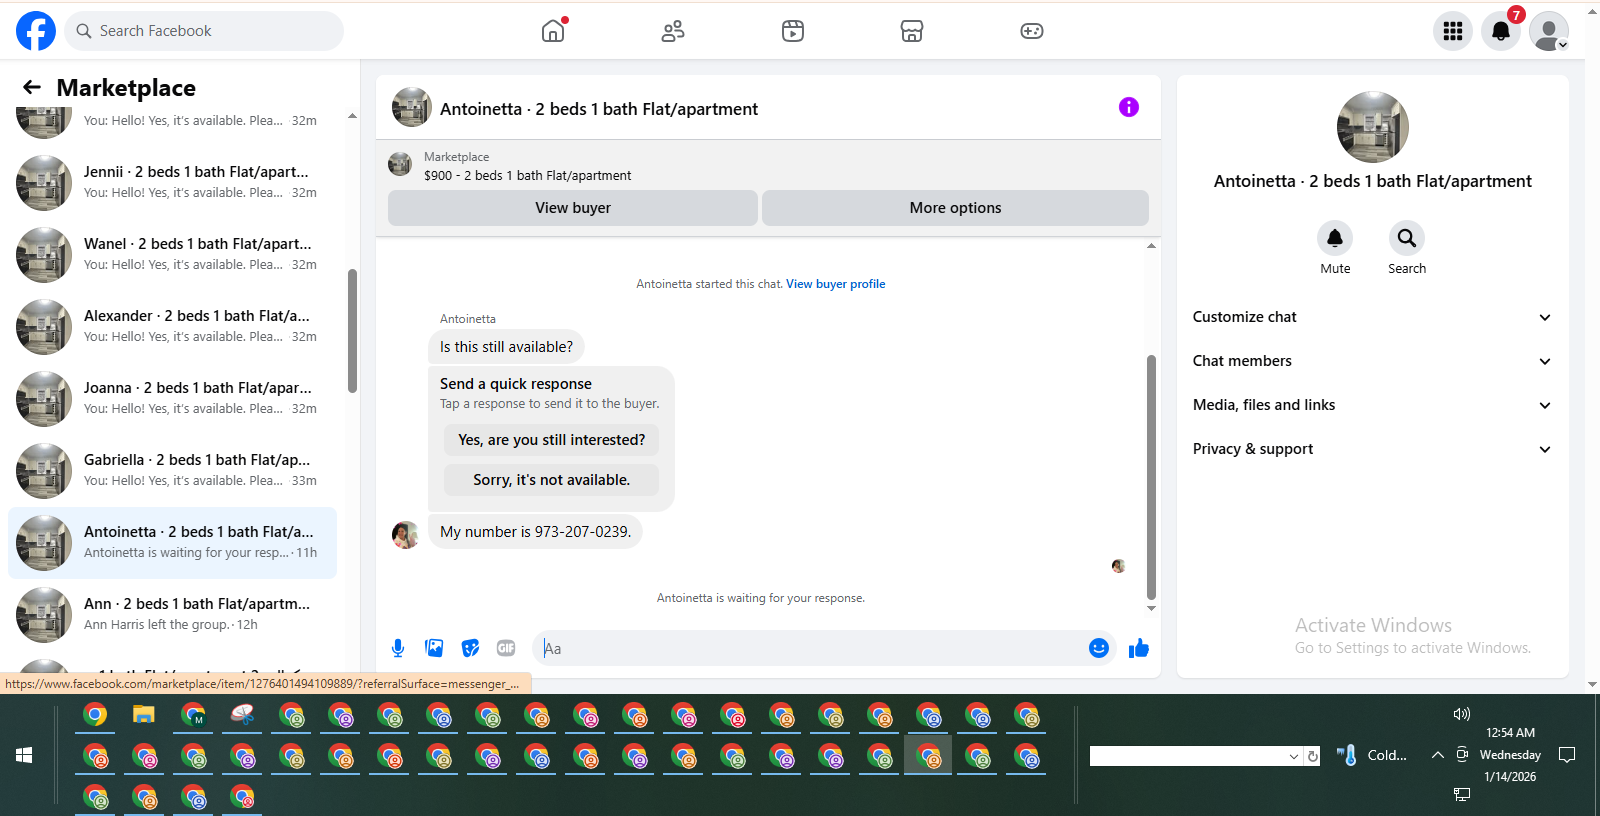Click the purple conversation info icon

[1129, 107]
